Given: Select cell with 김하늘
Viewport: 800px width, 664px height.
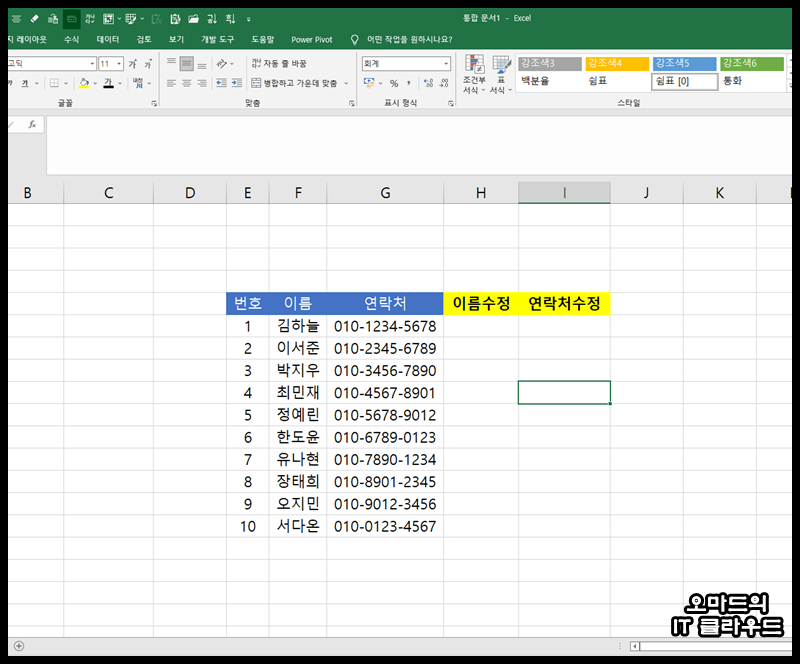Looking at the screenshot, I should [x=298, y=326].
